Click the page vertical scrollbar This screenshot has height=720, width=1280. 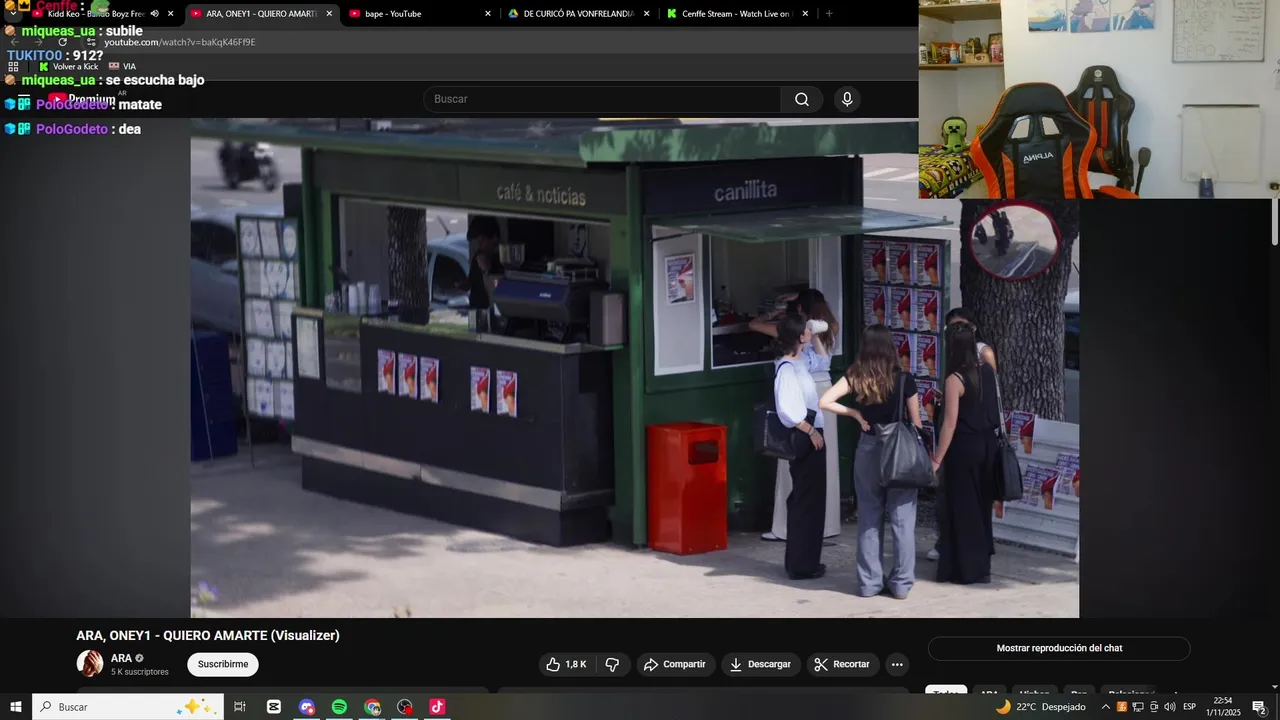[x=1274, y=222]
